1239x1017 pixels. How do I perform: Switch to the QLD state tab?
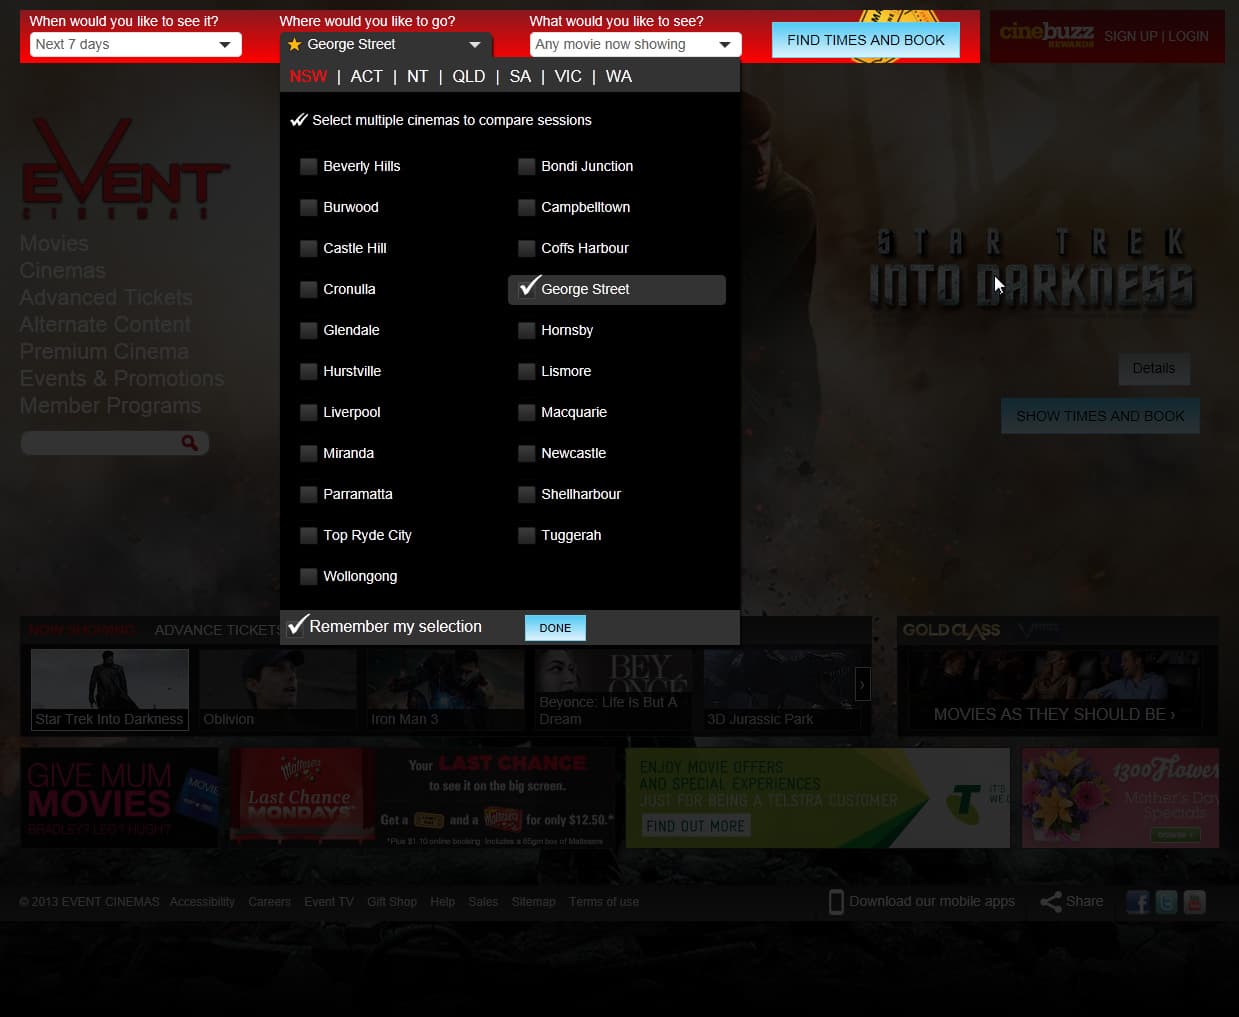[x=468, y=76]
